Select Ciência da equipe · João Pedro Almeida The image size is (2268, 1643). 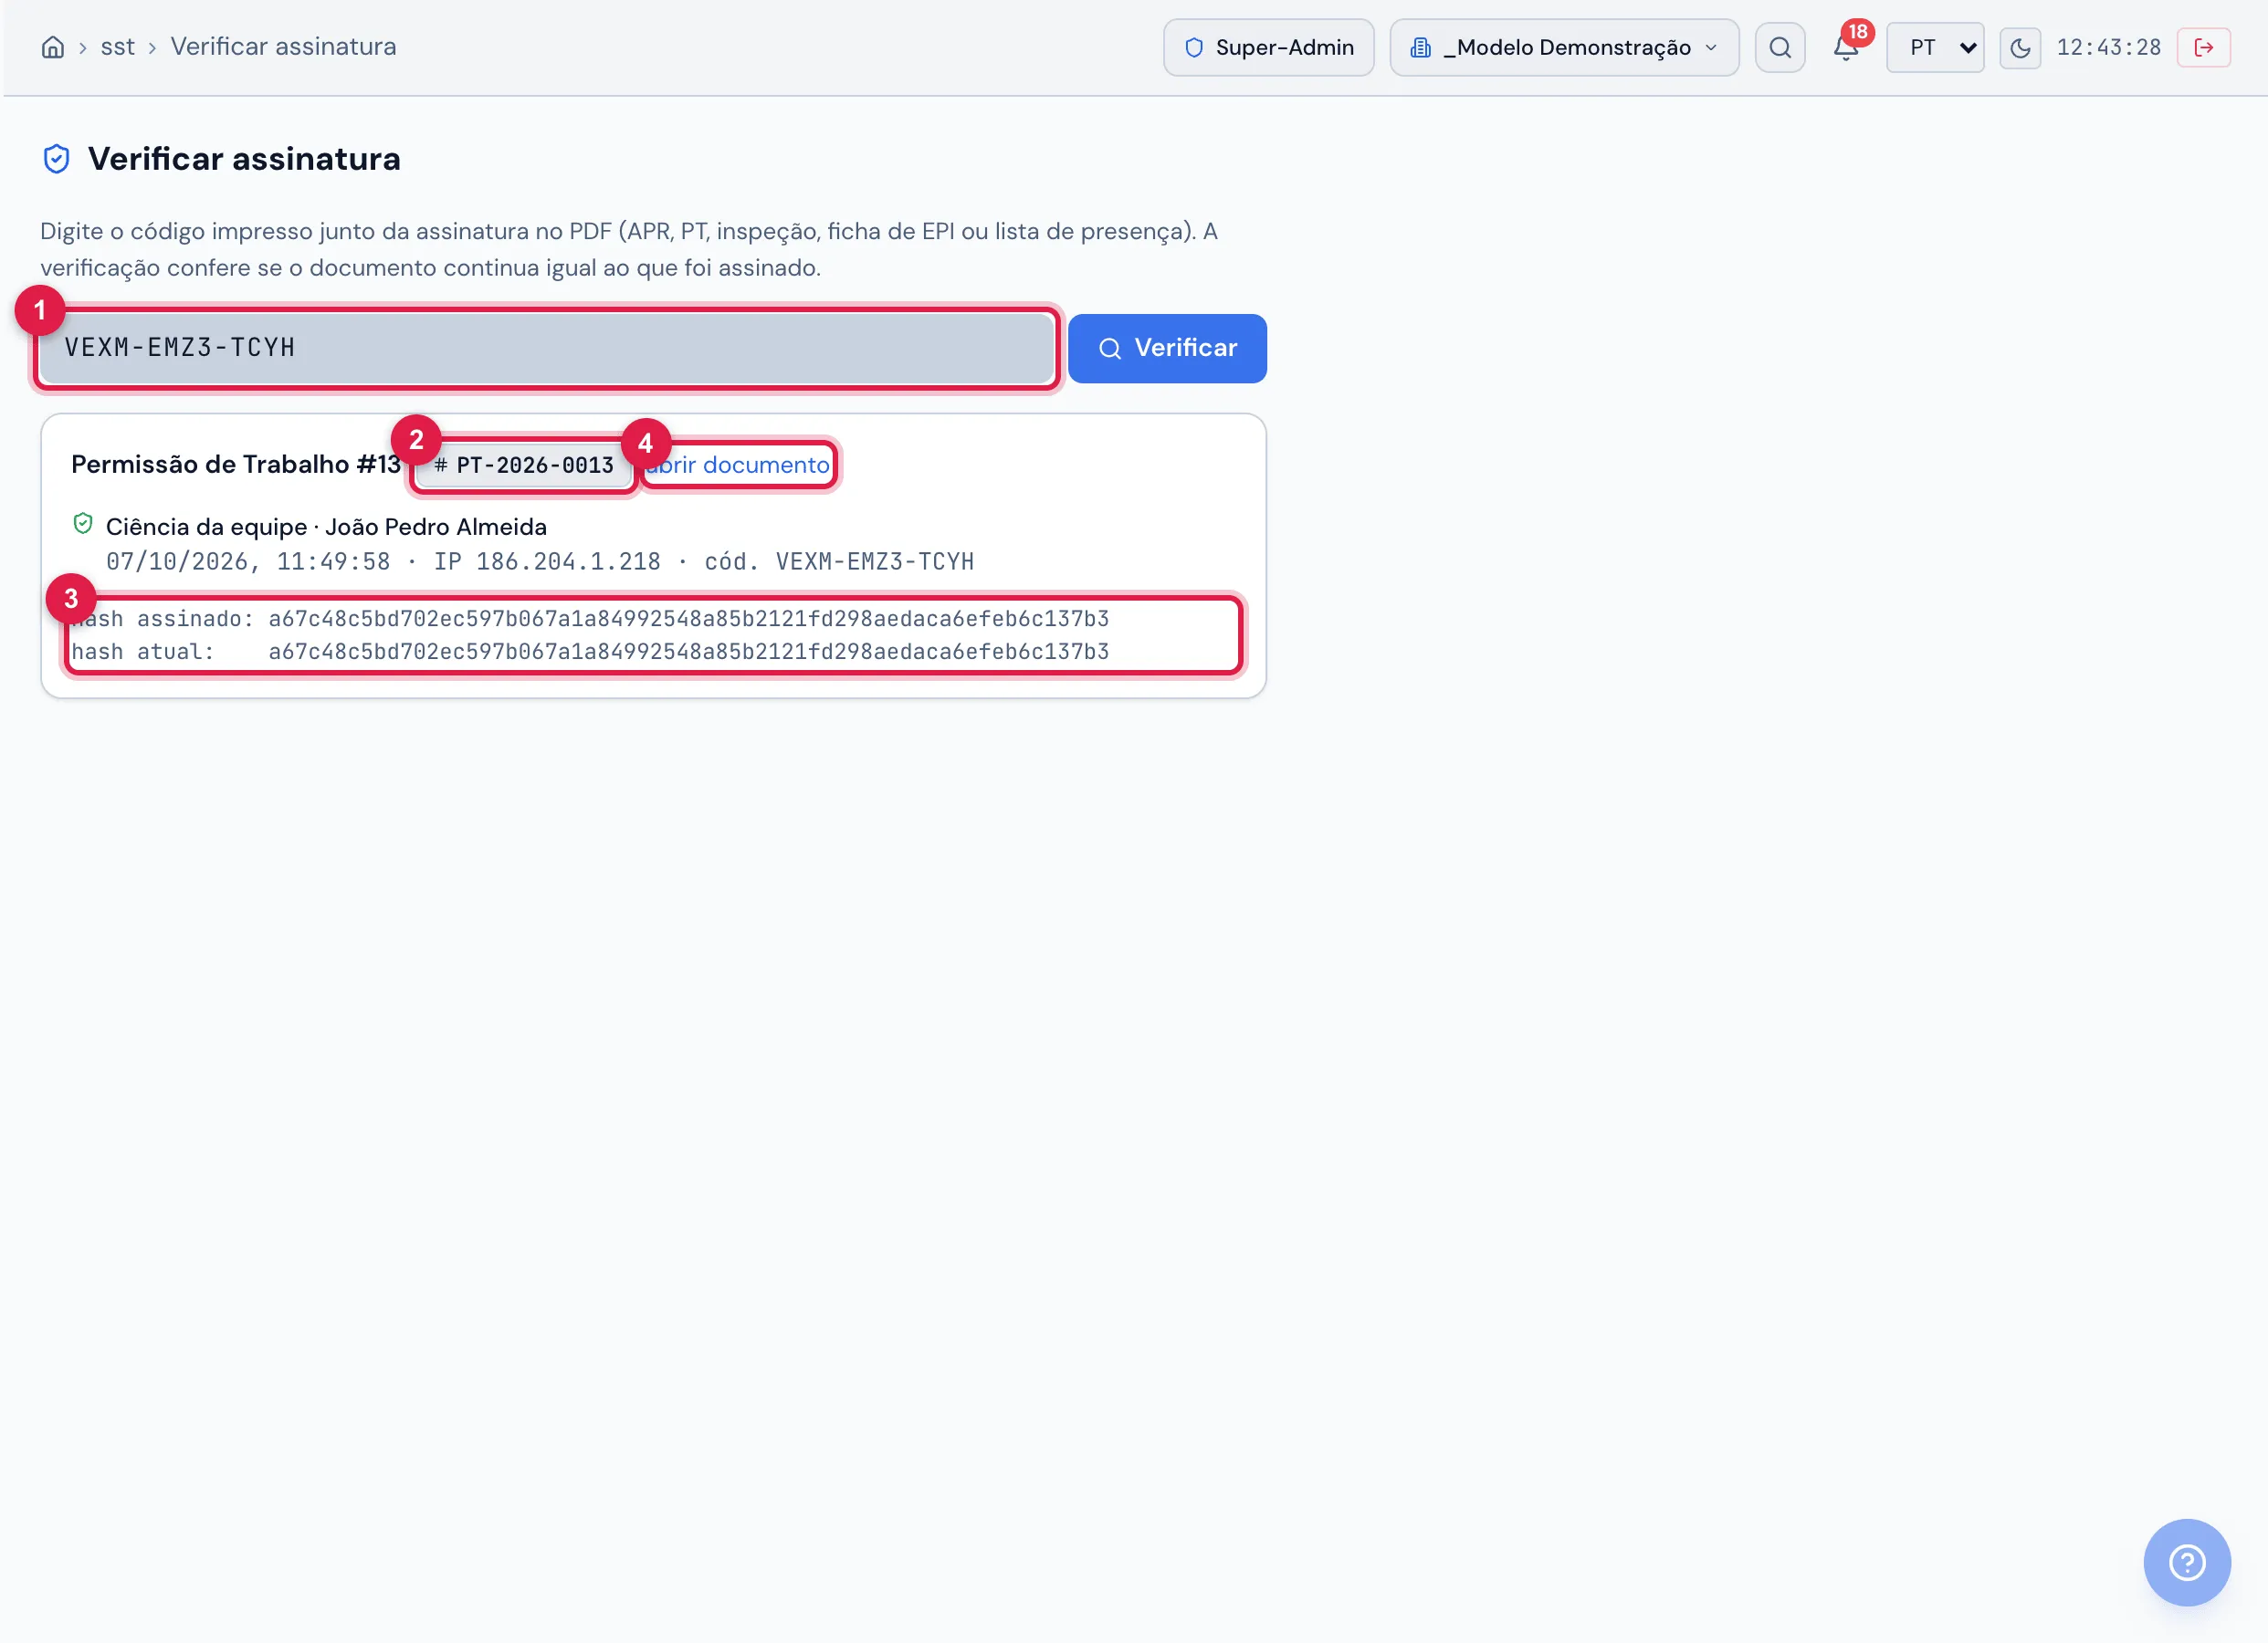coord(326,527)
